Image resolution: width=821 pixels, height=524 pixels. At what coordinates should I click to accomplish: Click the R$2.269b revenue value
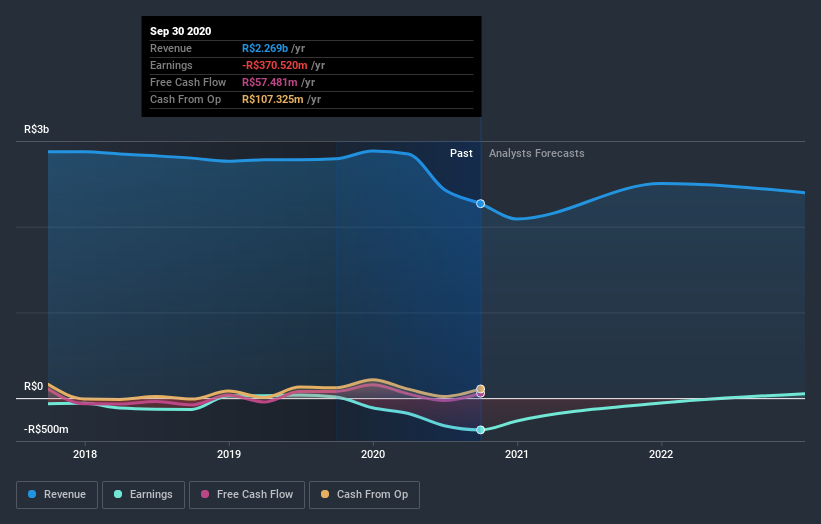pyautogui.click(x=265, y=48)
